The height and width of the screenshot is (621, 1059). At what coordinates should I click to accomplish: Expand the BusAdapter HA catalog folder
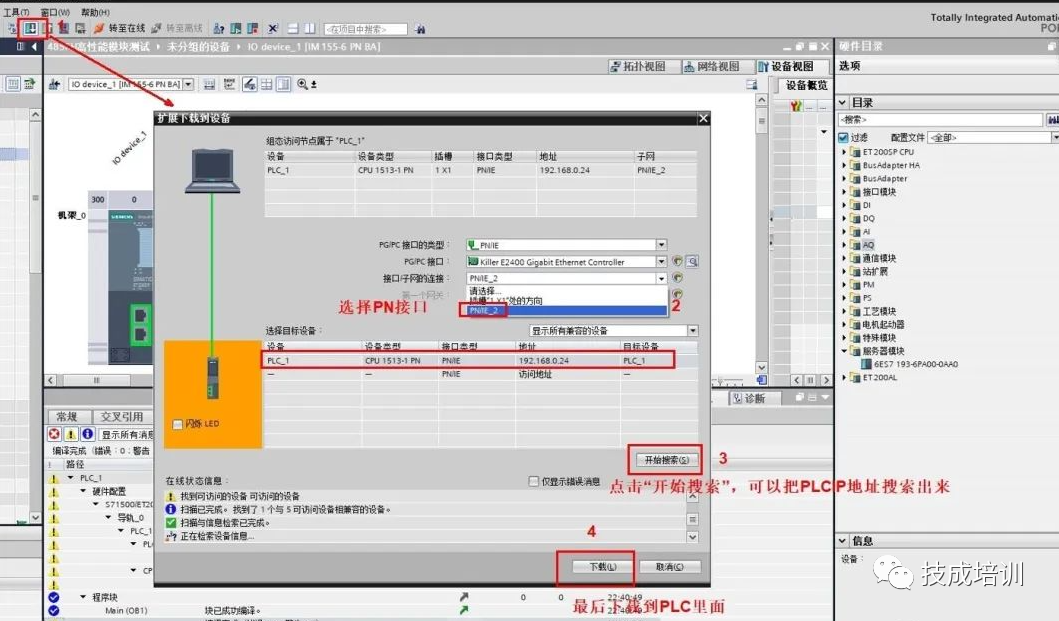pos(844,165)
